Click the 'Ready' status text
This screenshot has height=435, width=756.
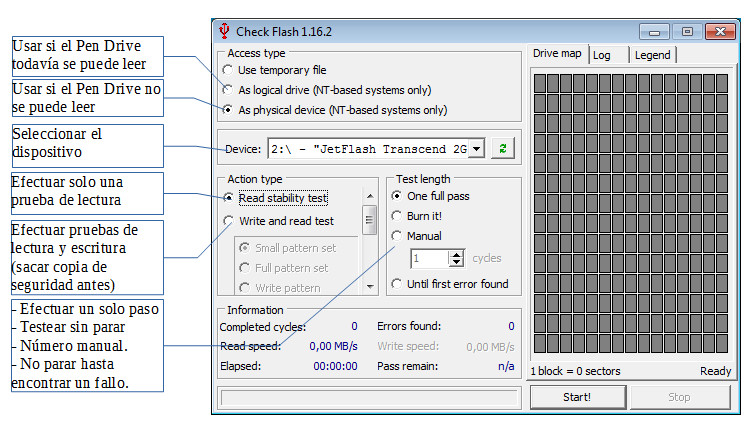point(716,371)
